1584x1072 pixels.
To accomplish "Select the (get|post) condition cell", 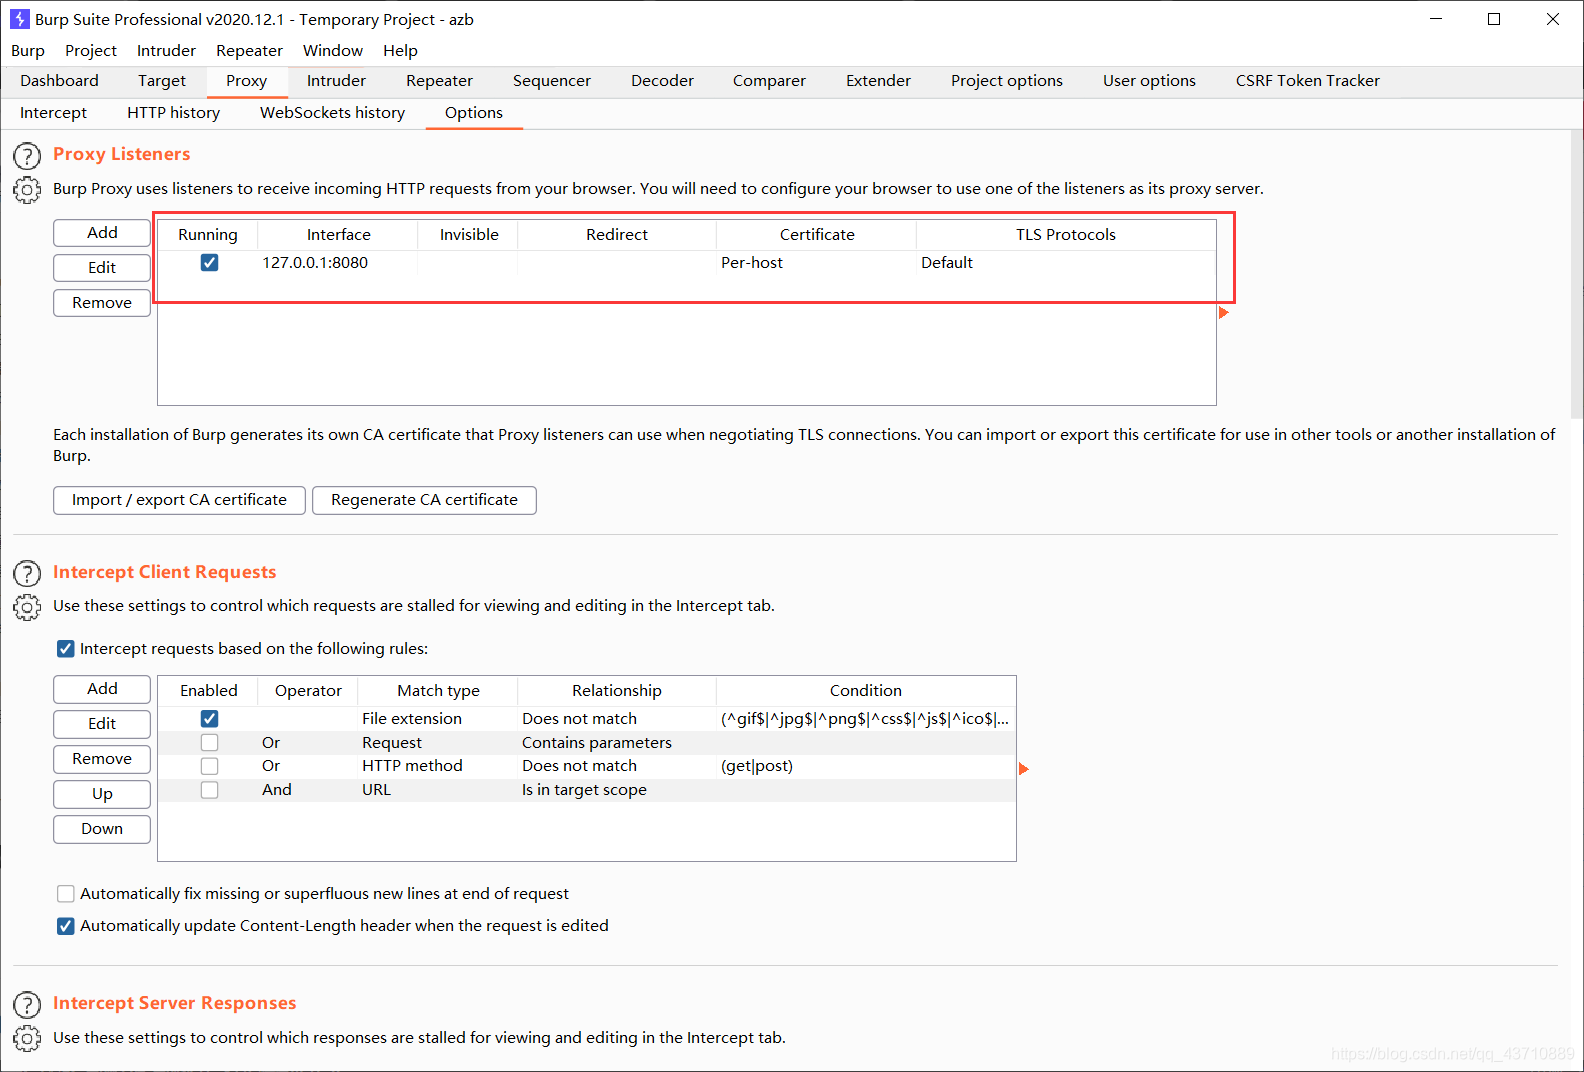I will [x=866, y=766].
